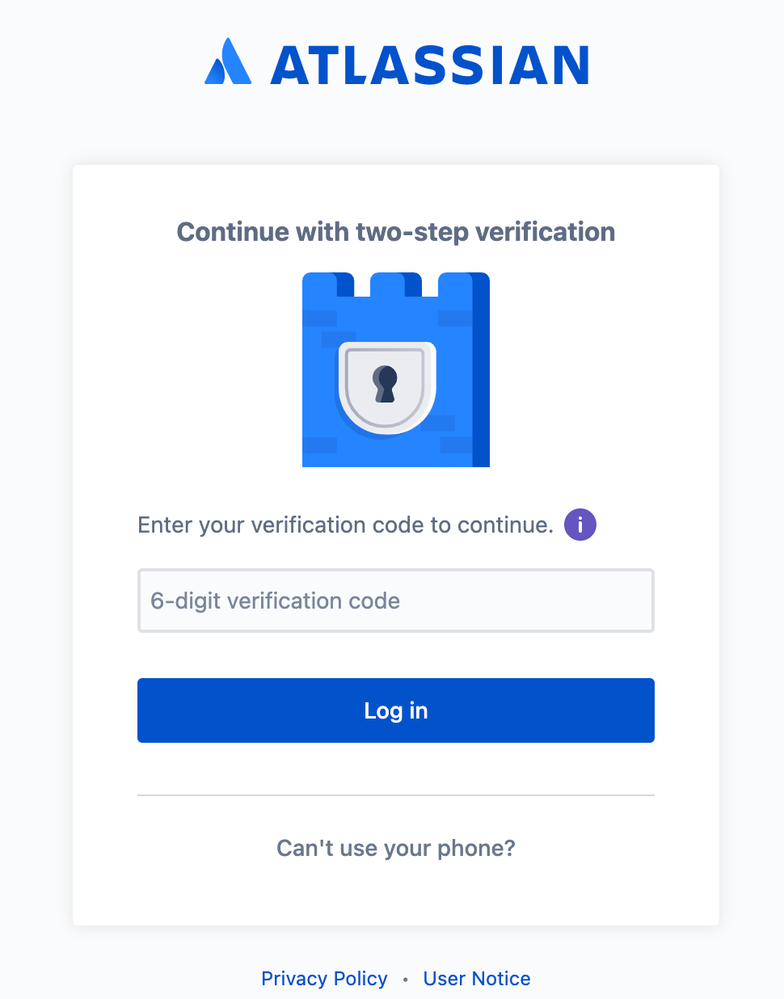Image resolution: width=784 pixels, height=999 pixels.
Task: Click the right battlement of the castle
Action: (x=464, y=284)
